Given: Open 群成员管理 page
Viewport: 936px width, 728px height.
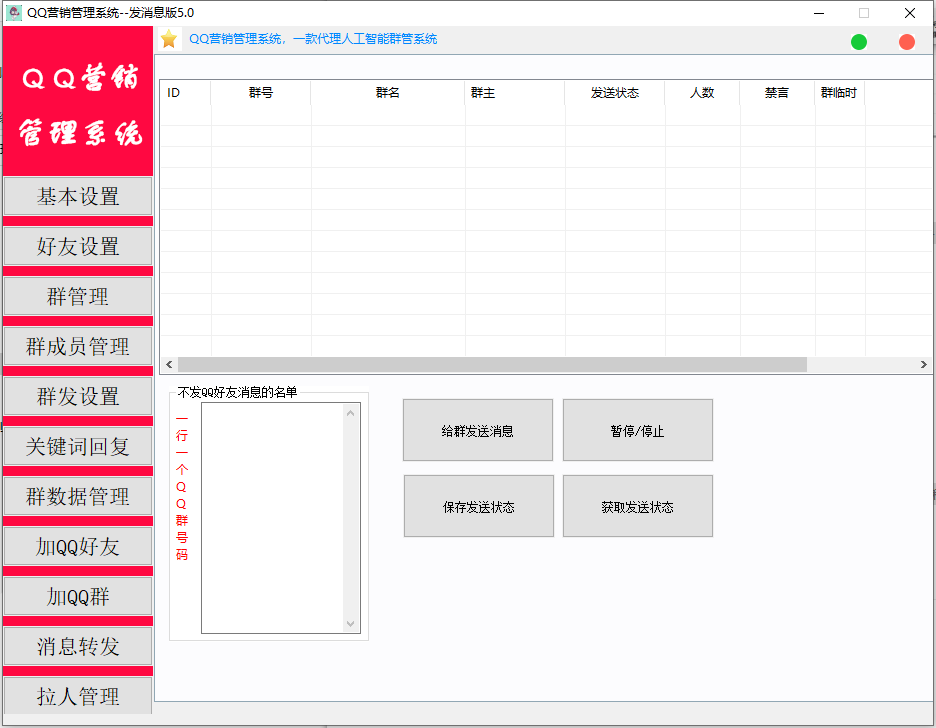Looking at the screenshot, I should coord(78,347).
